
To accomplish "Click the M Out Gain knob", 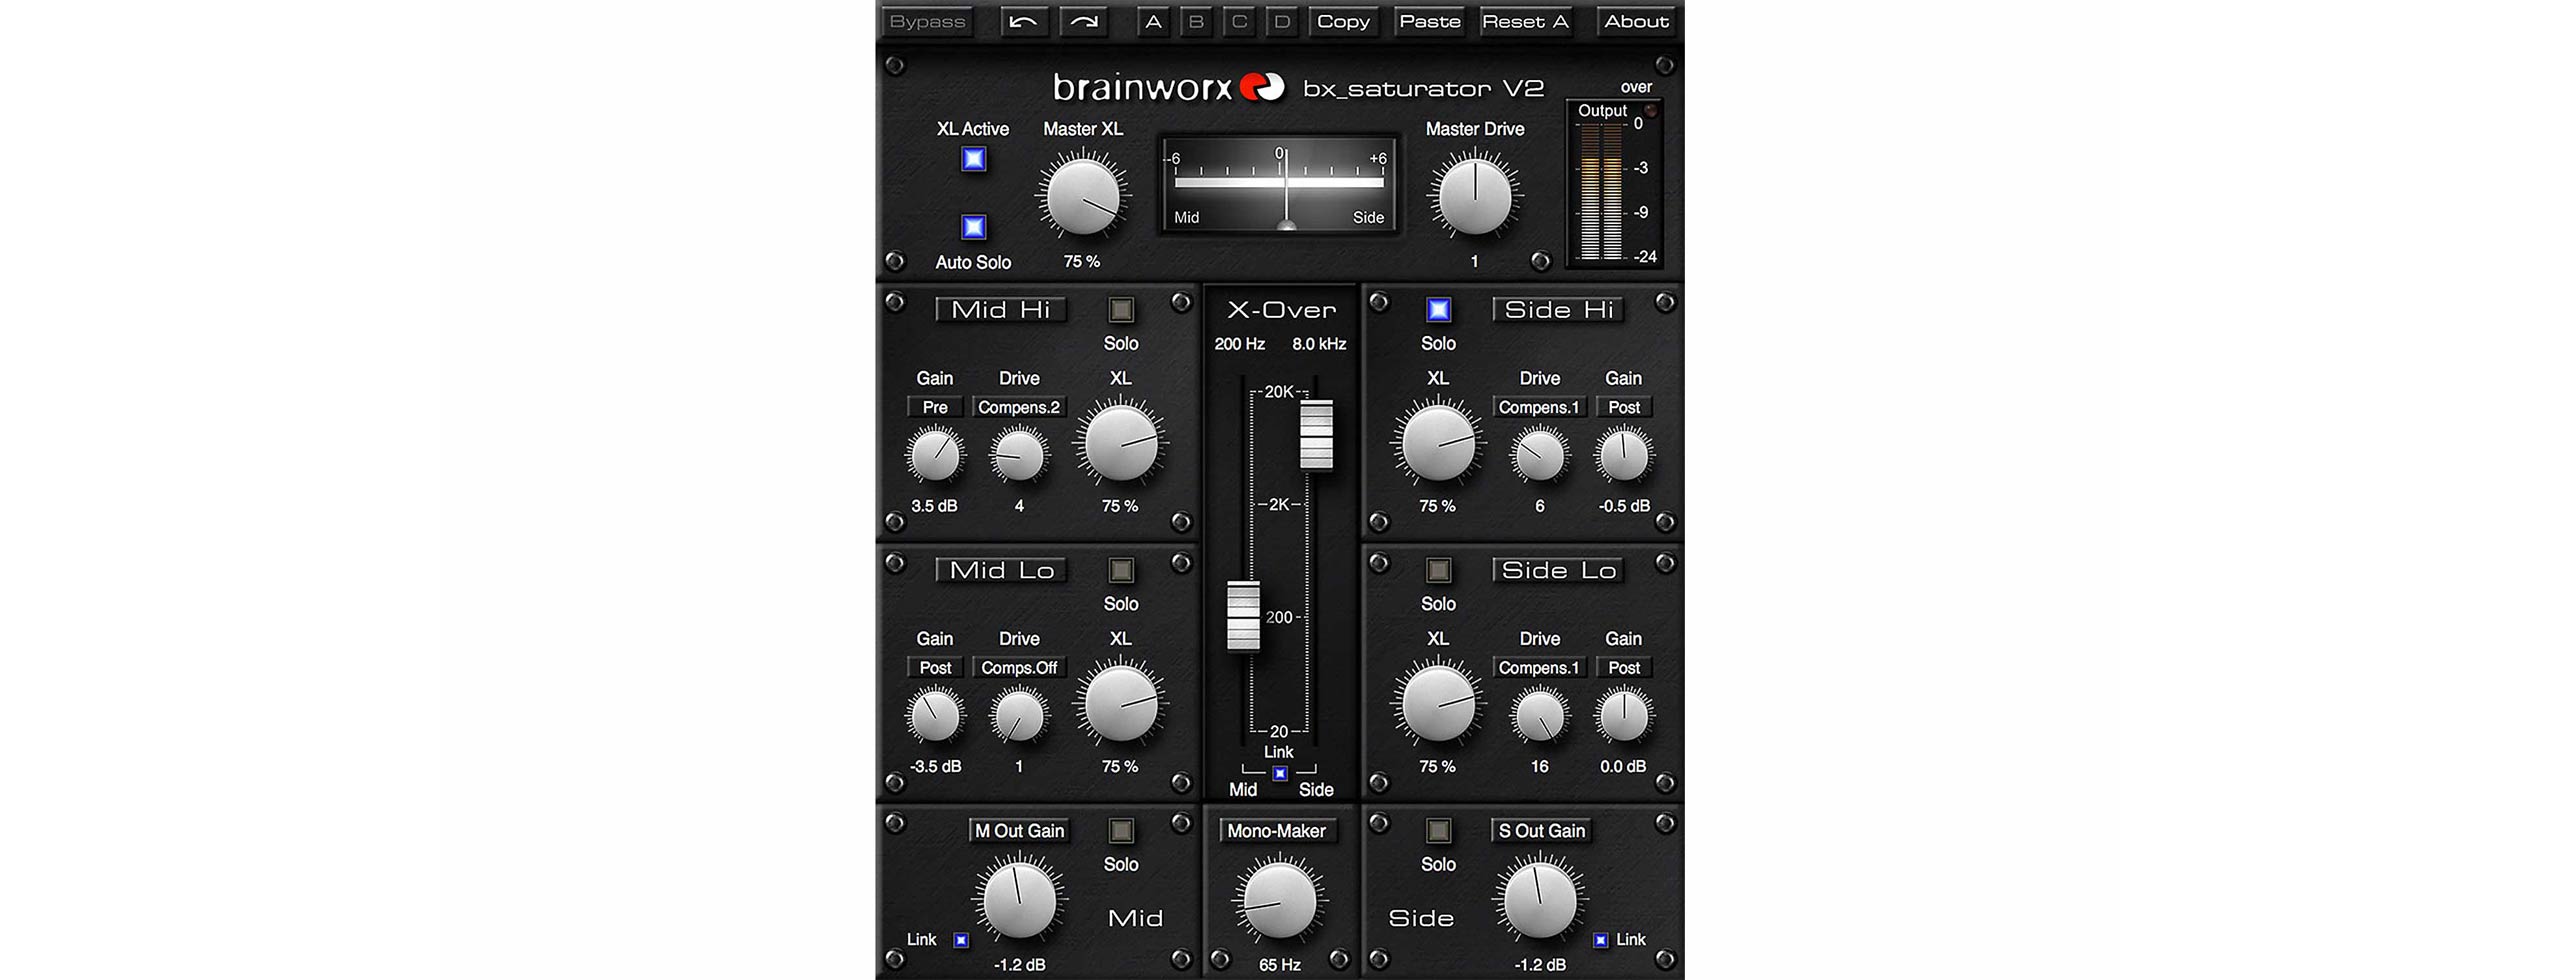I will pyautogui.click(x=1019, y=901).
